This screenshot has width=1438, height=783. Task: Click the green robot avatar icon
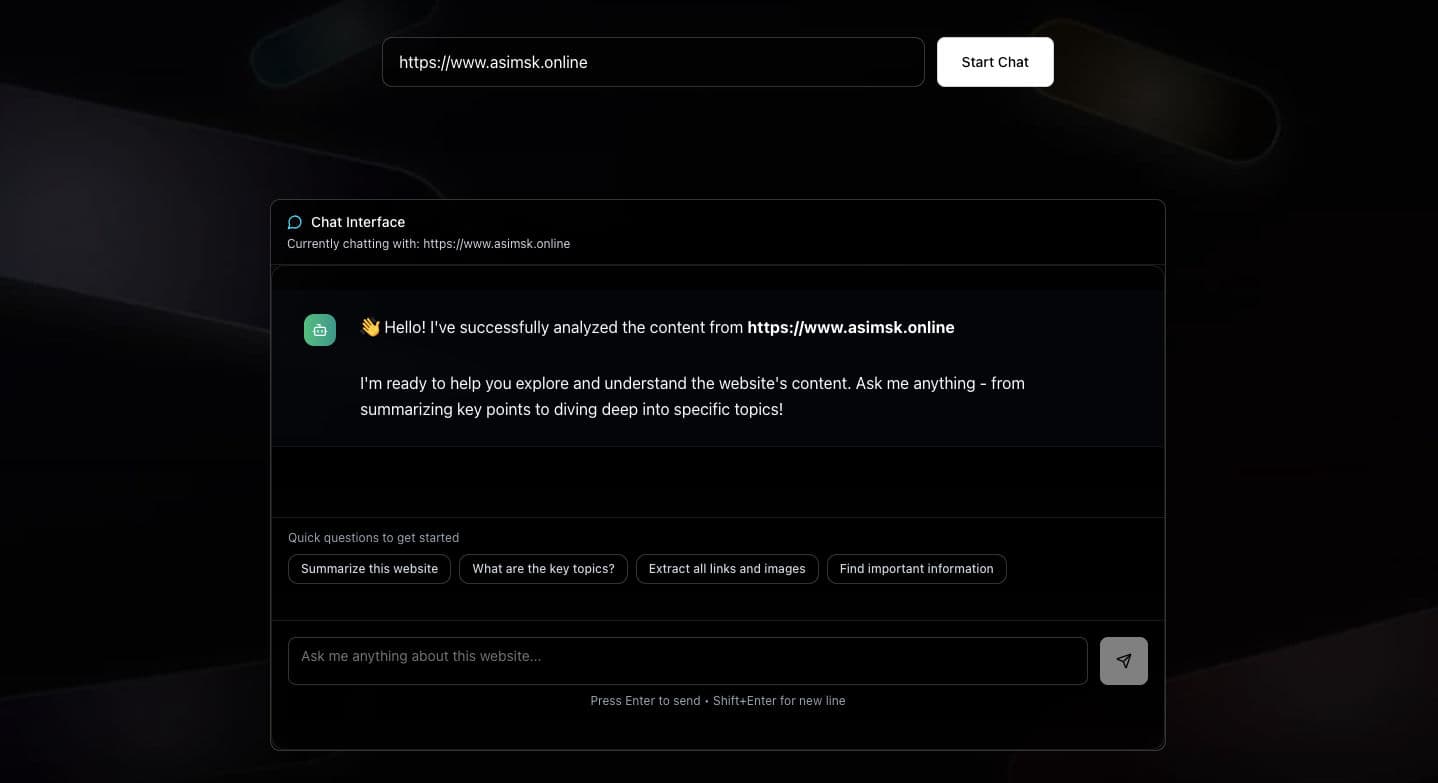(319, 328)
